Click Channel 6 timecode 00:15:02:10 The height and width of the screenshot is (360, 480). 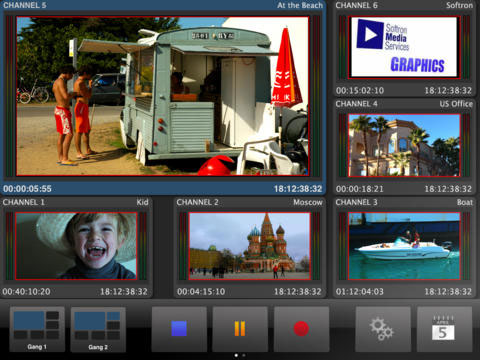click(360, 90)
